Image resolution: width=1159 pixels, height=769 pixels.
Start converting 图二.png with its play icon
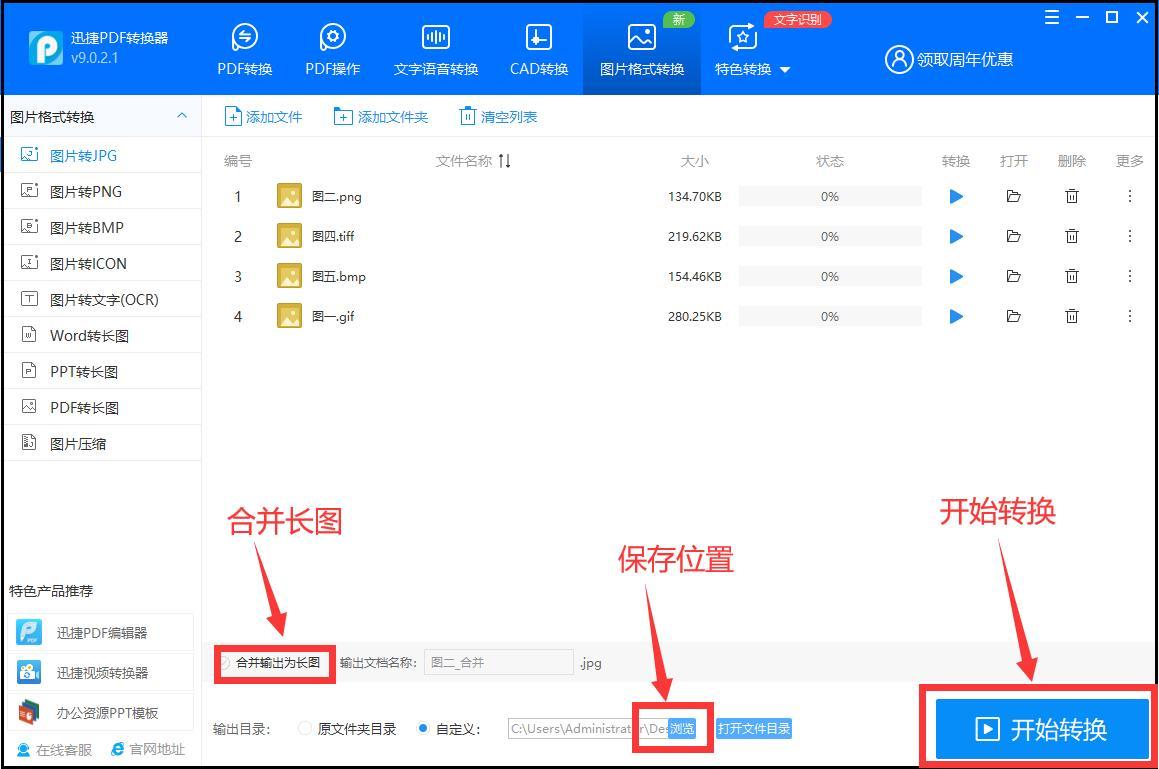955,196
